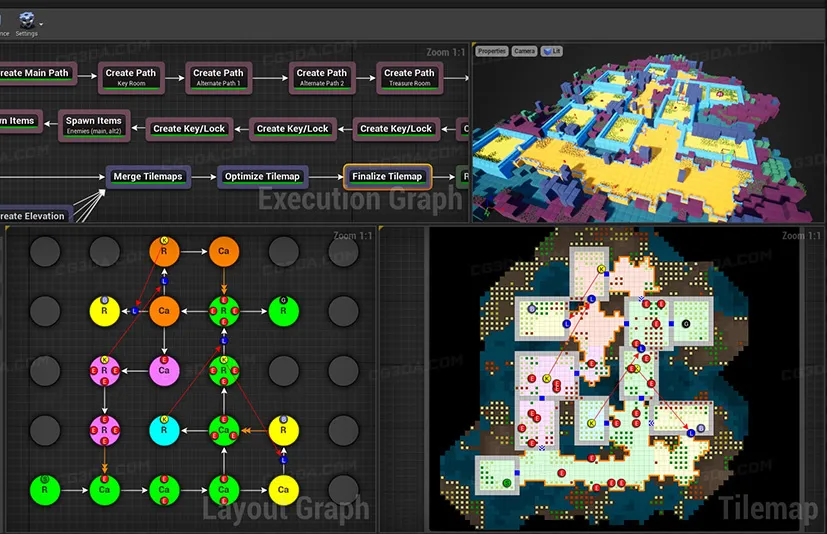Select the pink R node with K key marker
827x534 pixels.
(x=104, y=370)
